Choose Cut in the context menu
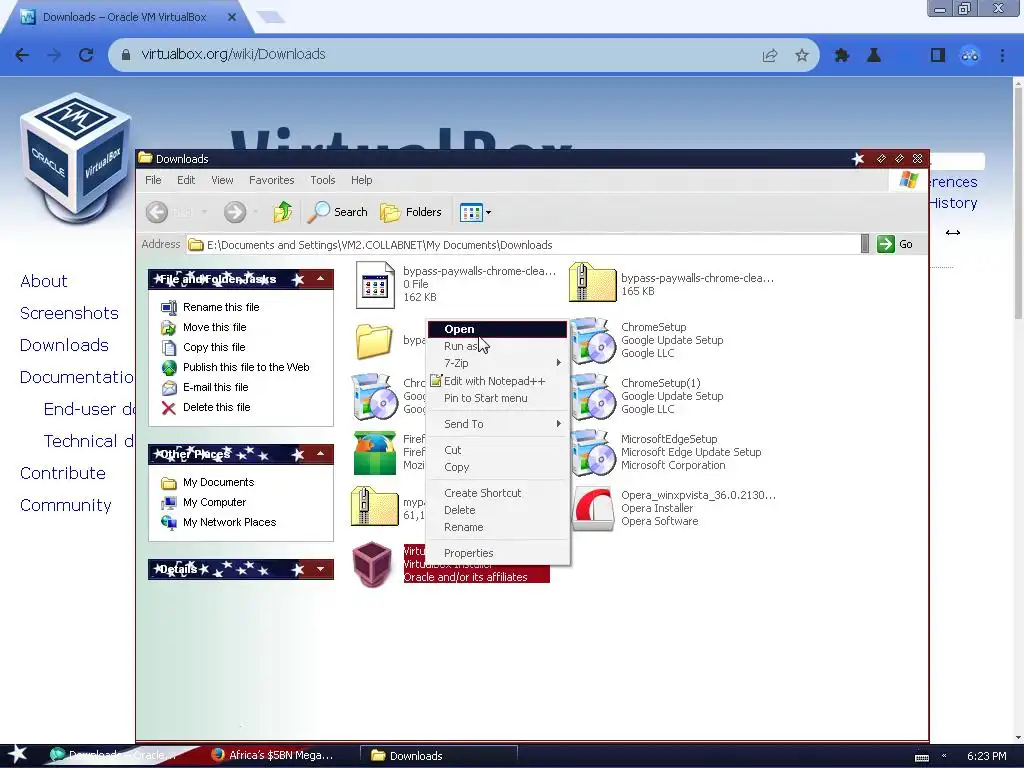 coord(498,450)
